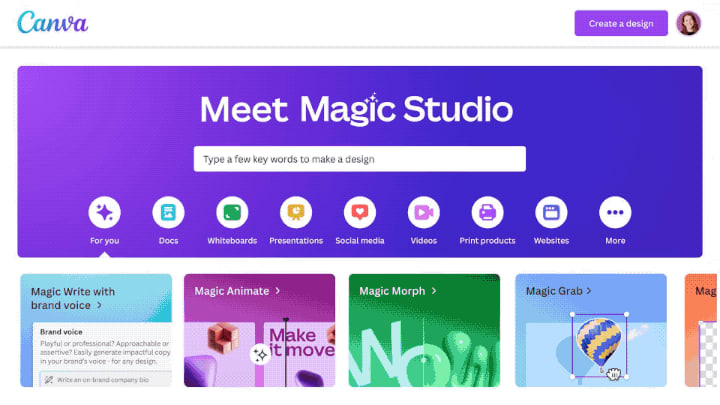Click chevron next to Magic Grab

point(589,291)
